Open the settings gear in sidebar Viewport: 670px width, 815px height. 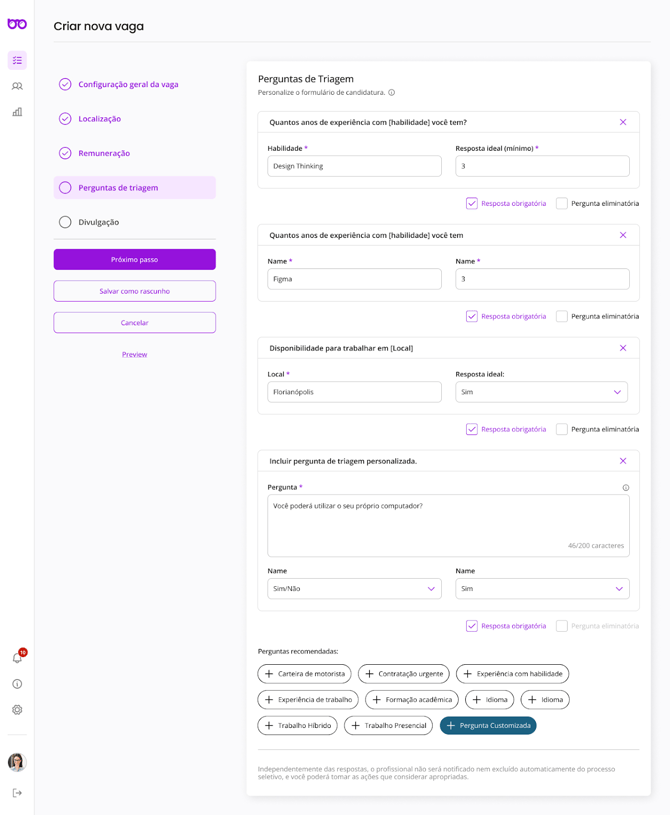[x=17, y=710]
